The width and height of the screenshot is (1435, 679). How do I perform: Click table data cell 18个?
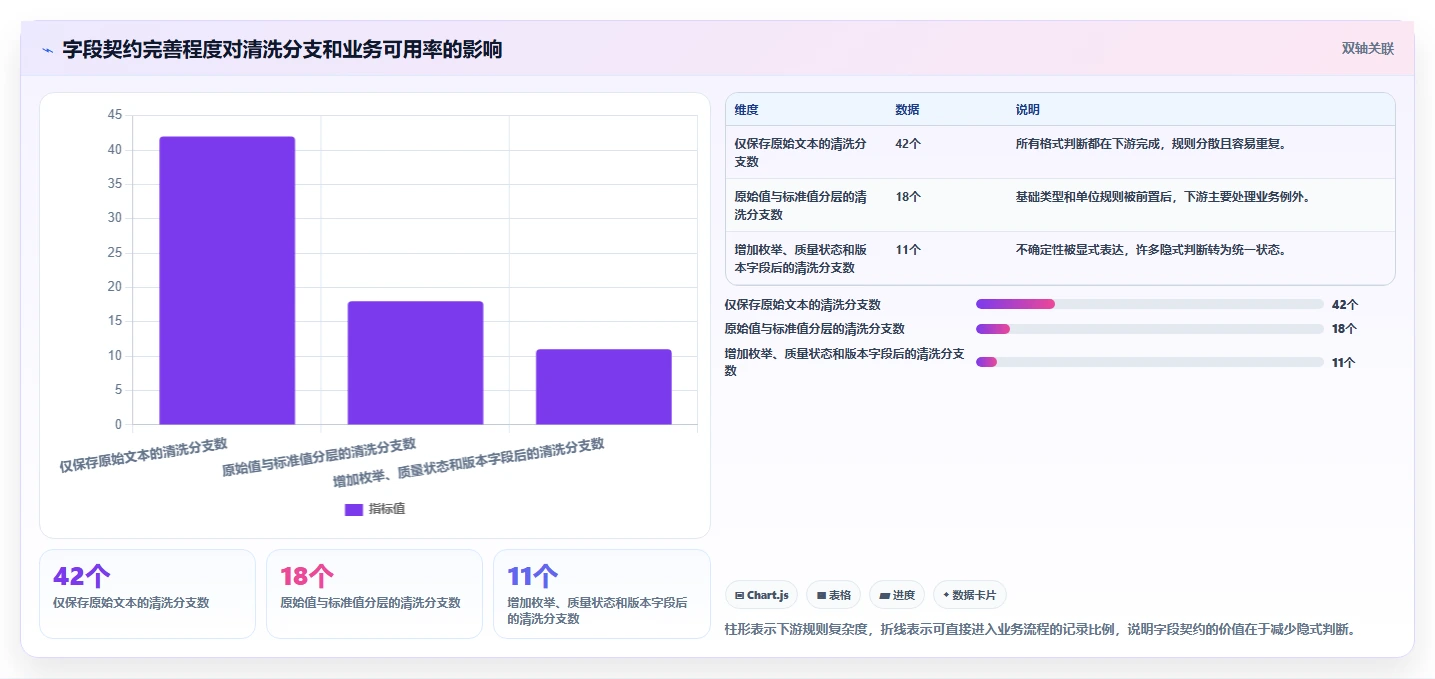point(908,197)
